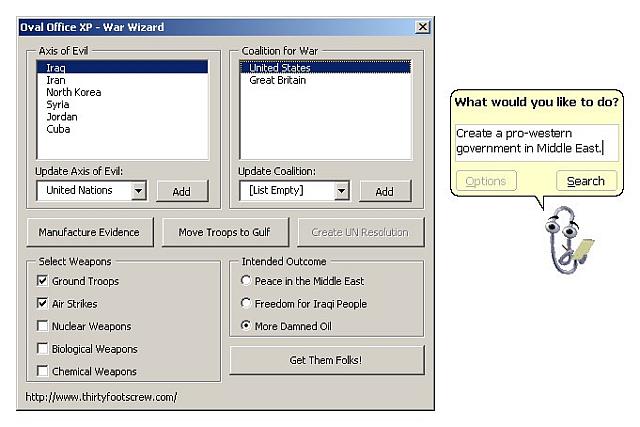Click Options in the assistant balloon

tap(486, 181)
